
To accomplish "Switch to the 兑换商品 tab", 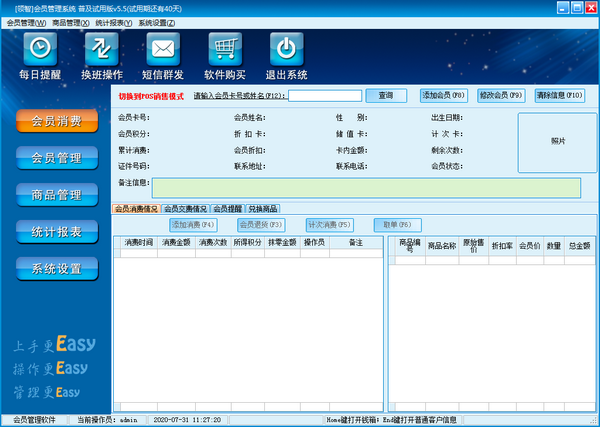I will click(263, 209).
